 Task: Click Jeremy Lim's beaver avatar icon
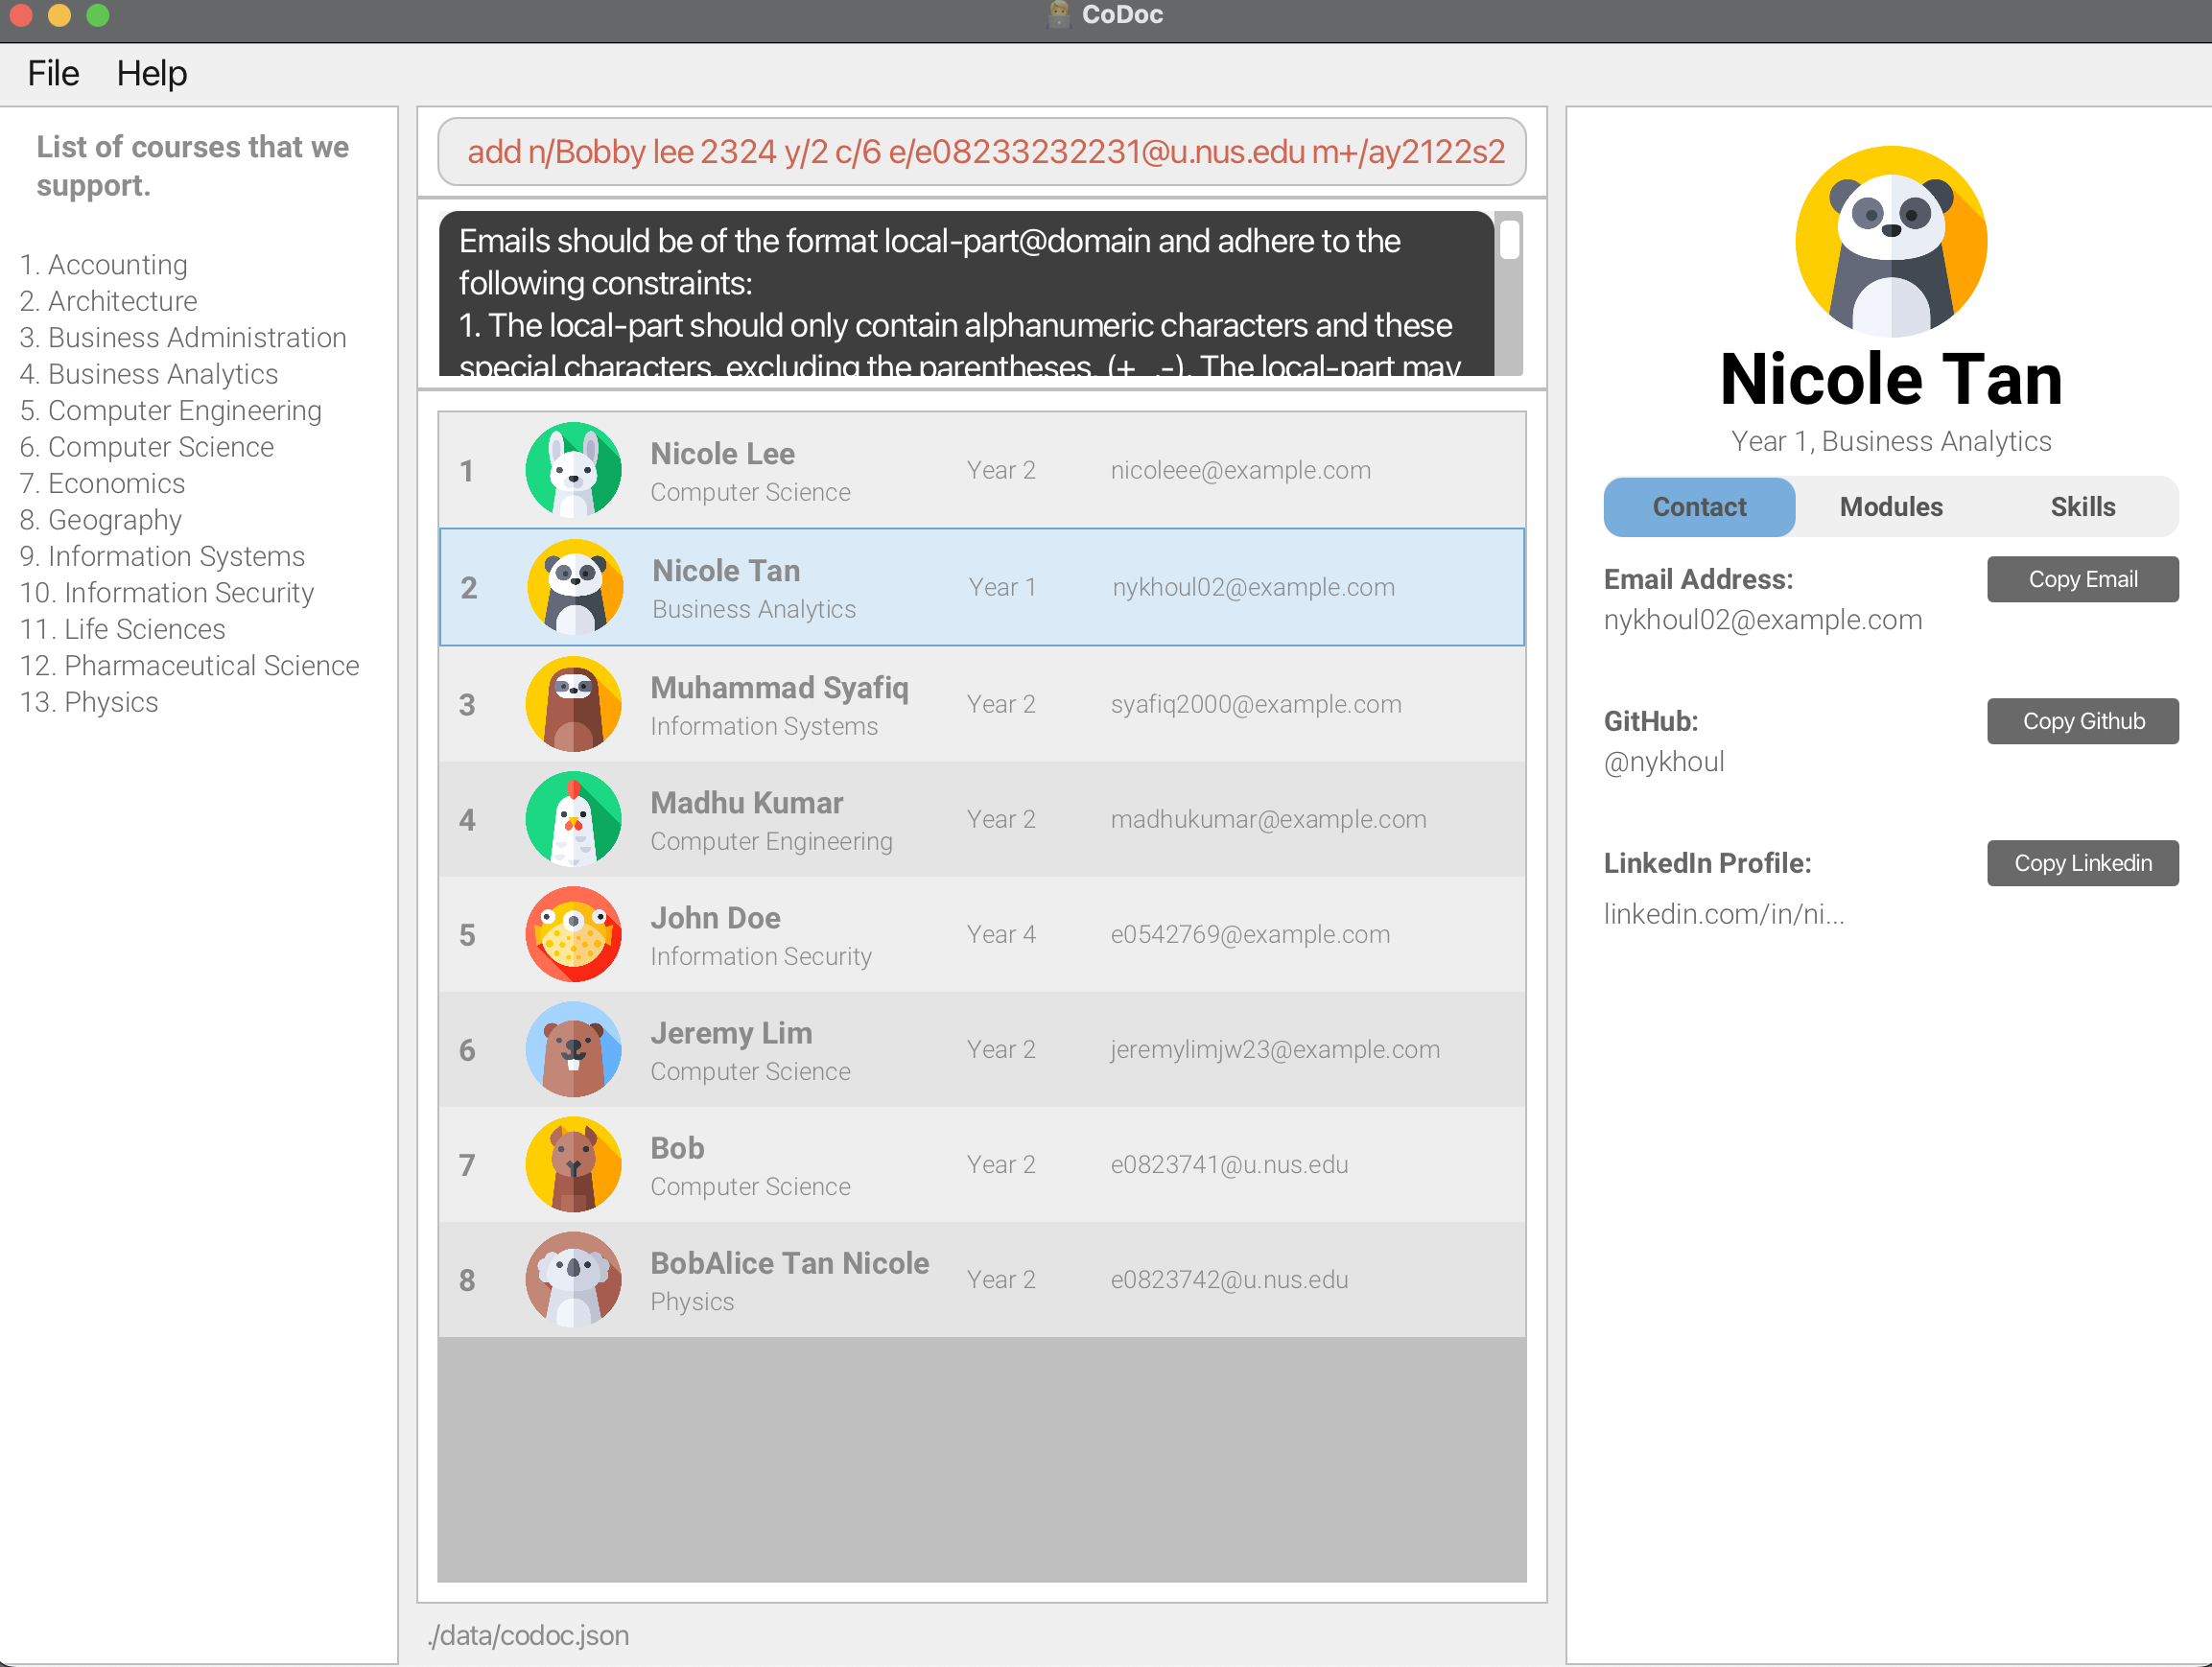click(573, 1049)
